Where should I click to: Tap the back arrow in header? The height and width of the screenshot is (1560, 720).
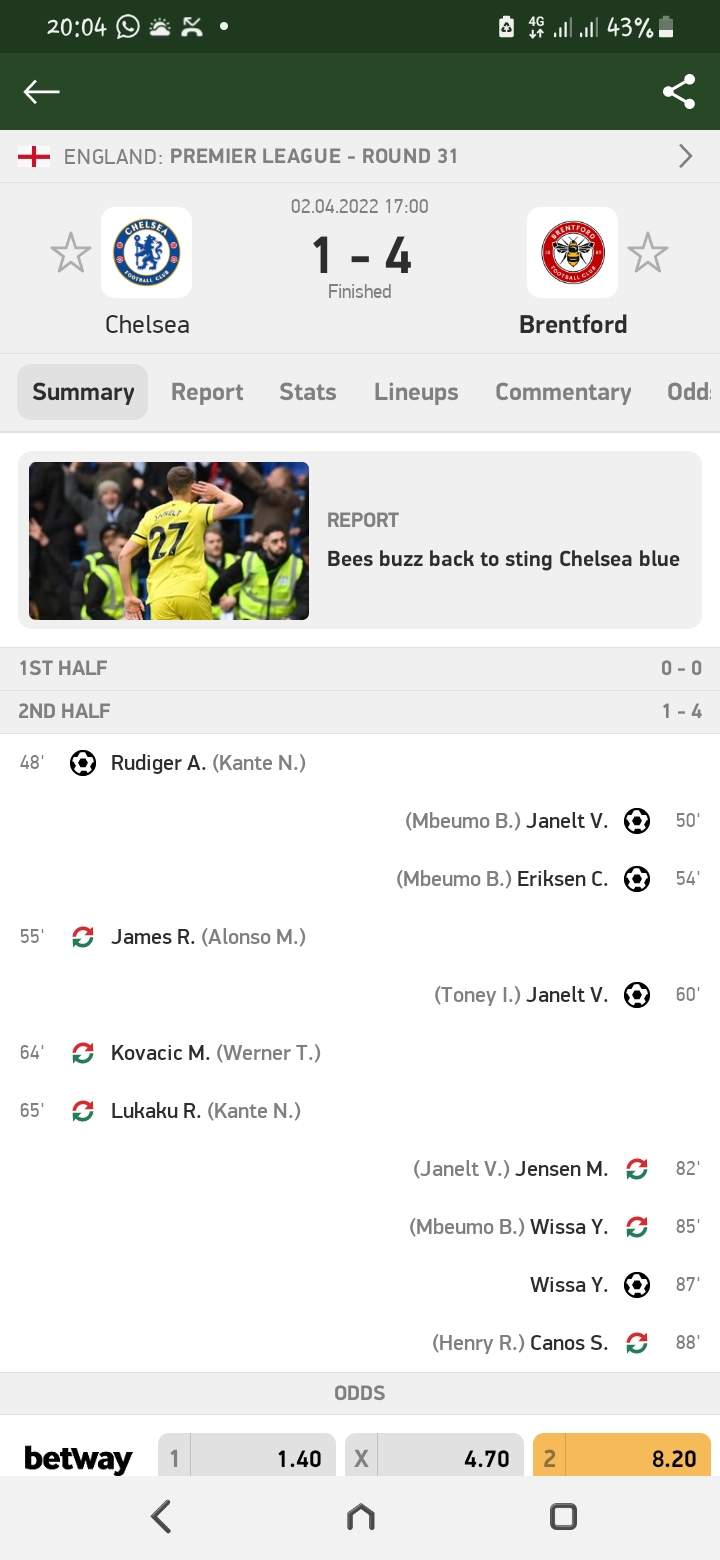(x=42, y=92)
